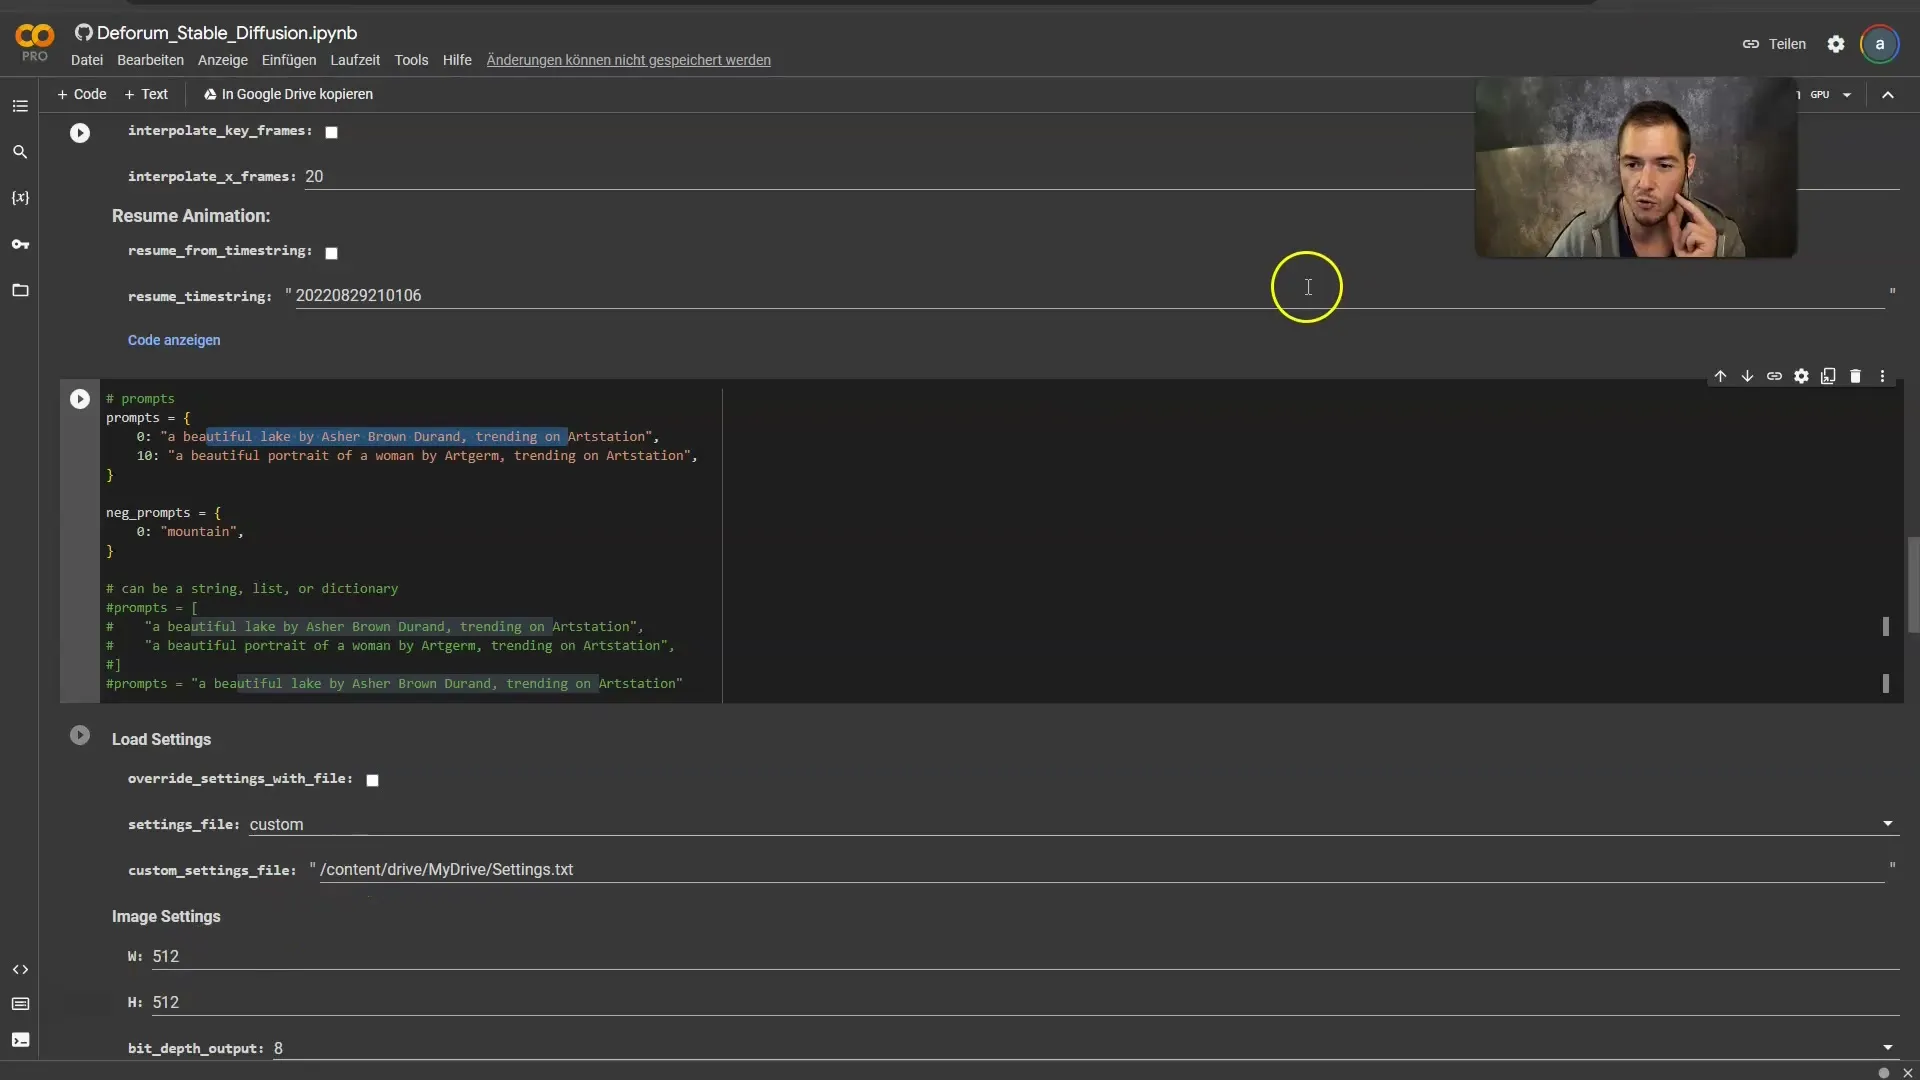Click the notebook title Deforum_Stable_Diffusion.ipynb
Screen dimensions: 1920x1080
(227, 33)
